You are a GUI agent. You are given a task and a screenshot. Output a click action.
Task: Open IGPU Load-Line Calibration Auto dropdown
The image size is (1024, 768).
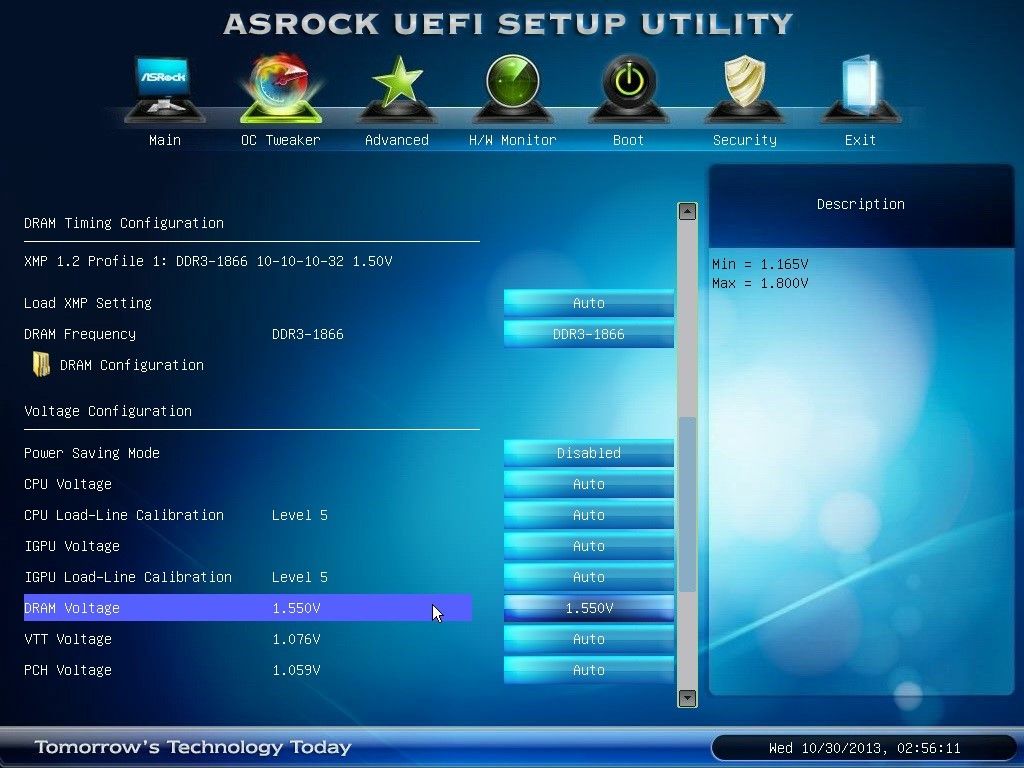(x=588, y=577)
